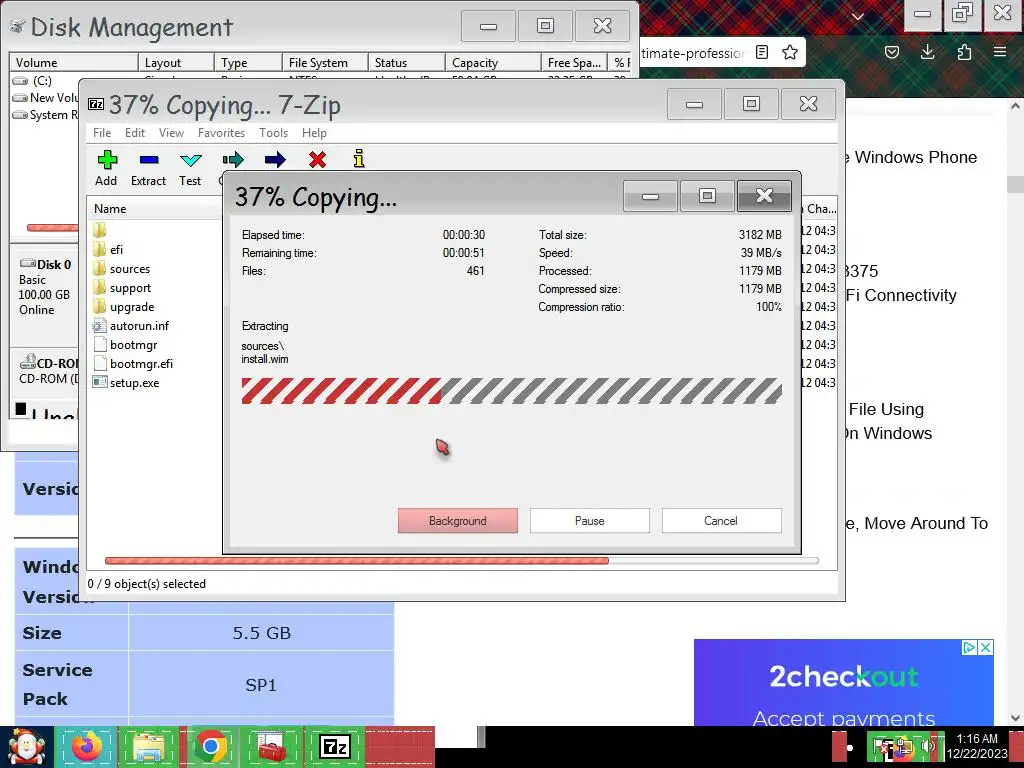Click the red X Delete toolbar icon

[x=317, y=159]
